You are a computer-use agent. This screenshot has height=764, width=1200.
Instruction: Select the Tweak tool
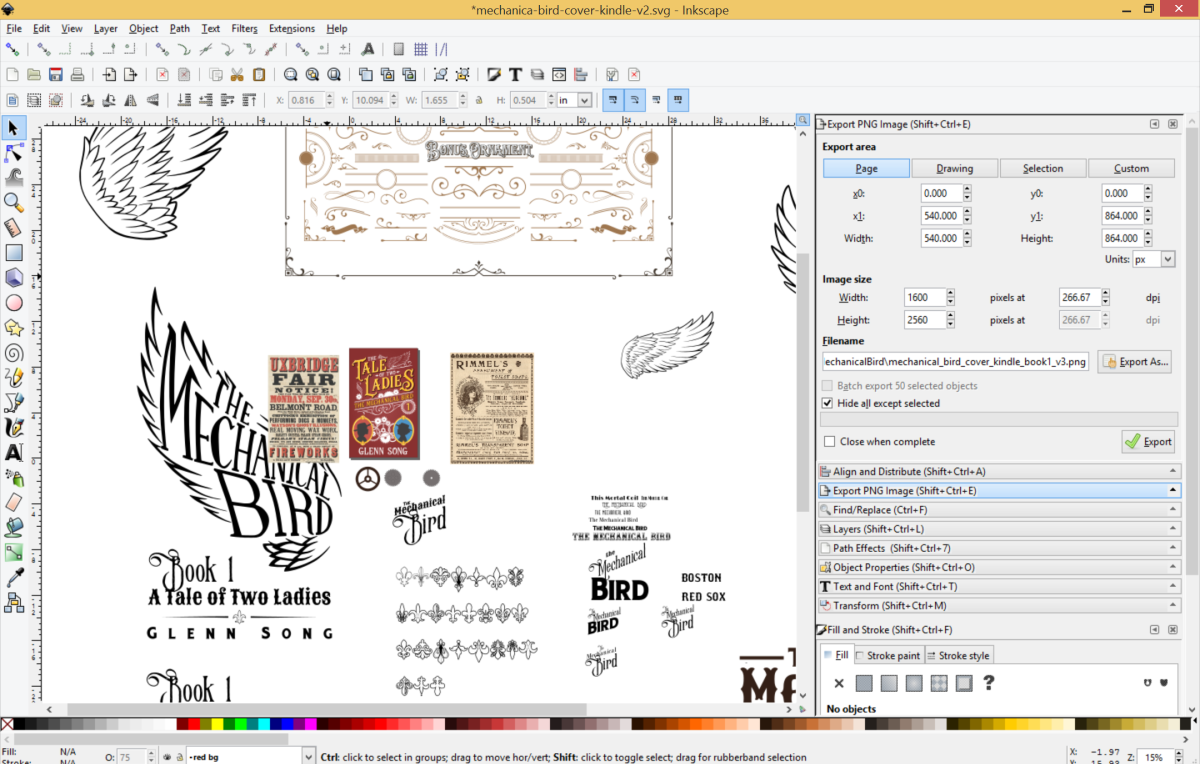14,178
